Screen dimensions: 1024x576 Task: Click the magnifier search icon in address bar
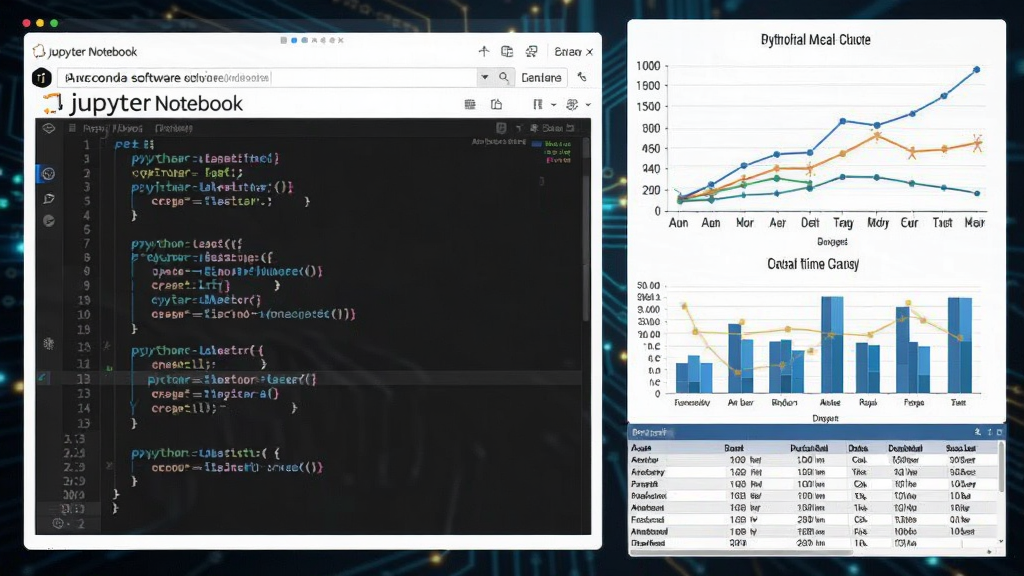pos(504,77)
